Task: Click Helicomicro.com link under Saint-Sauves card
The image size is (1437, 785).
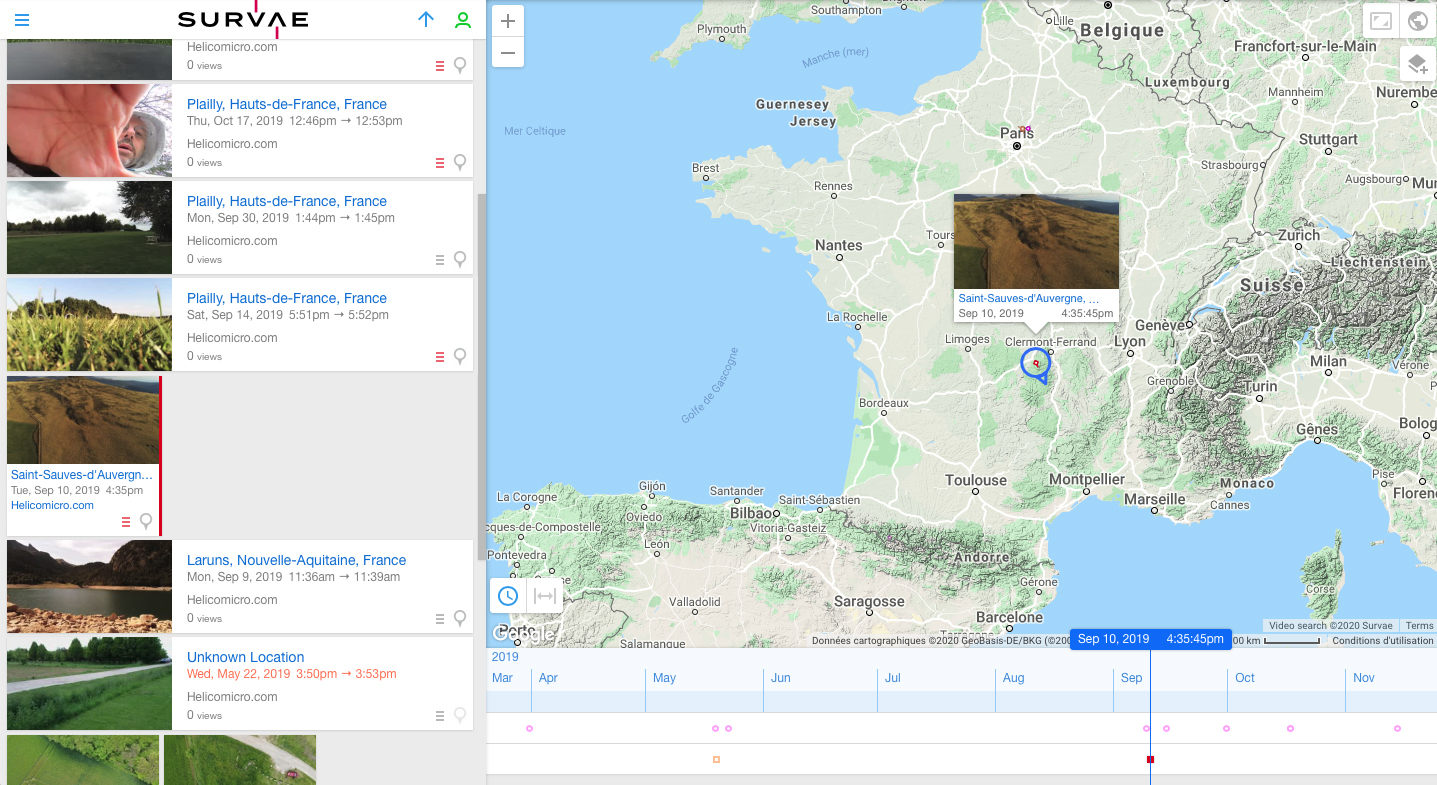Action: tap(52, 505)
